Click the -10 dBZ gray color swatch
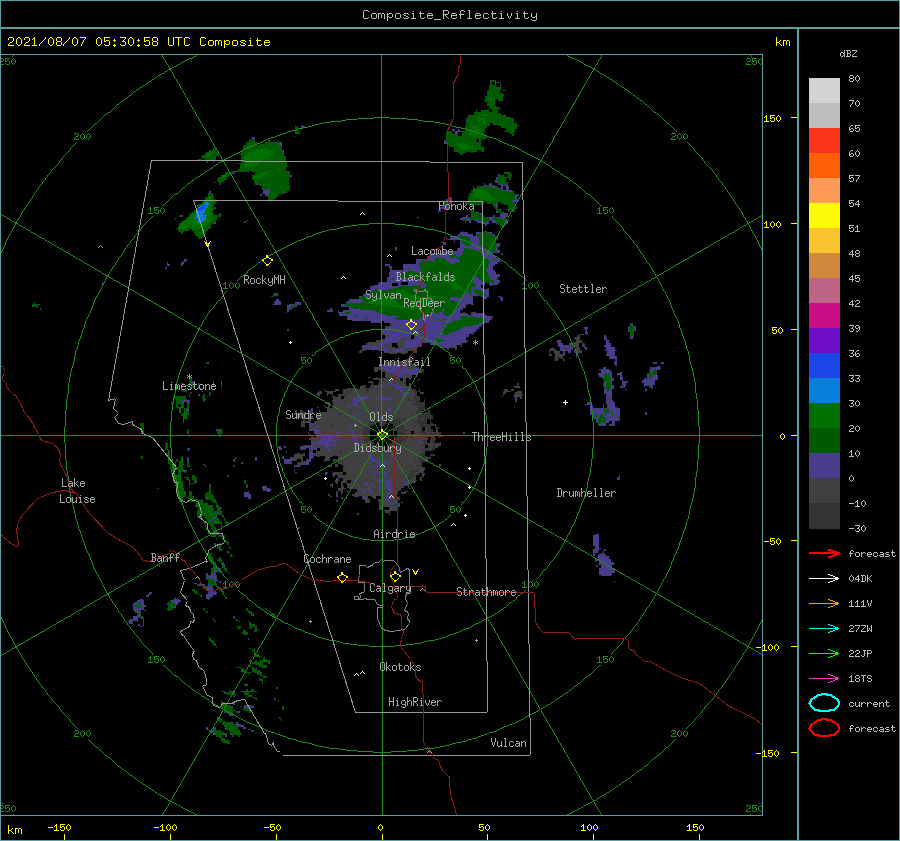This screenshot has width=900, height=841. (x=824, y=516)
